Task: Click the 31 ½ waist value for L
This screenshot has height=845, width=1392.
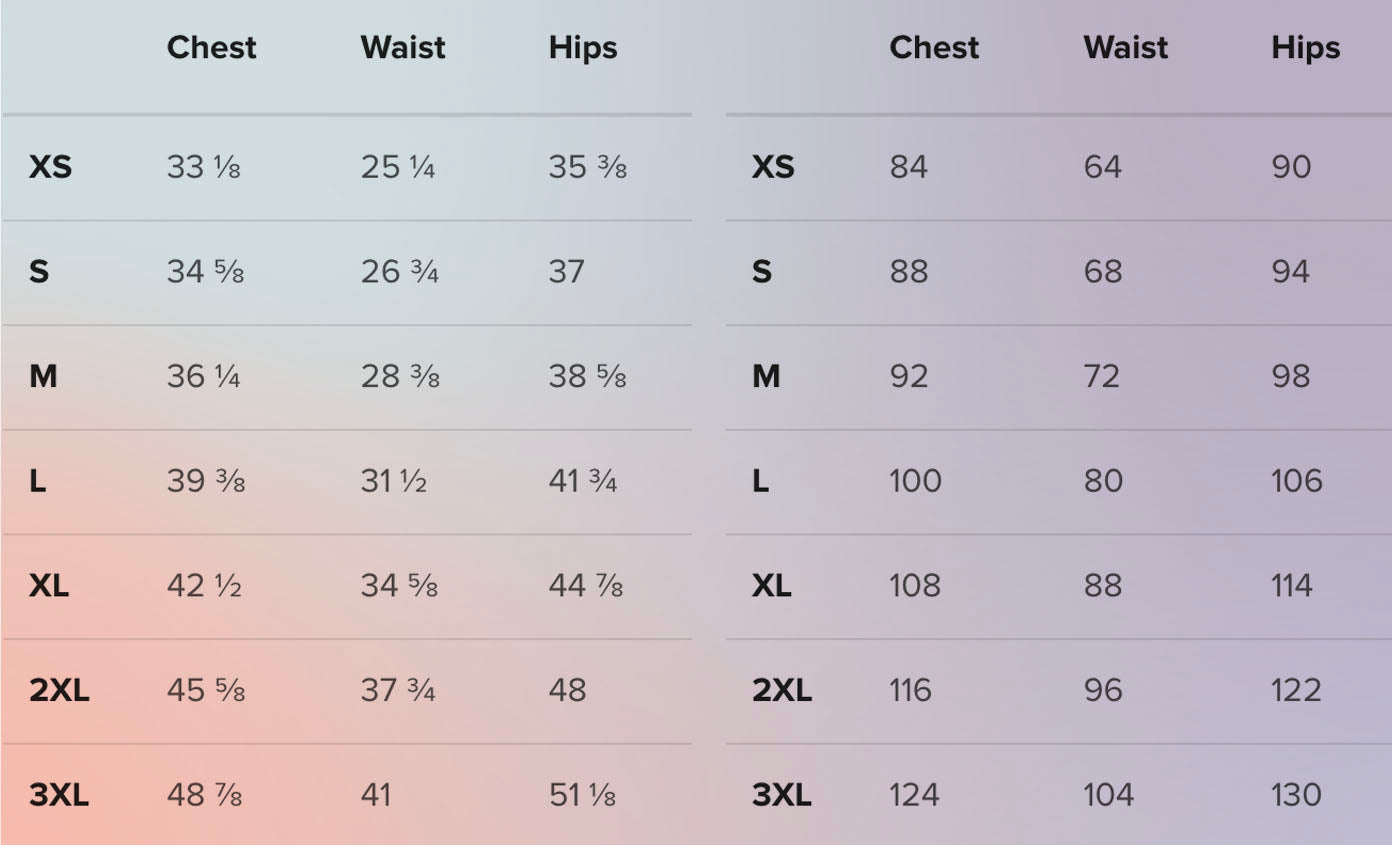Action: [x=393, y=481]
